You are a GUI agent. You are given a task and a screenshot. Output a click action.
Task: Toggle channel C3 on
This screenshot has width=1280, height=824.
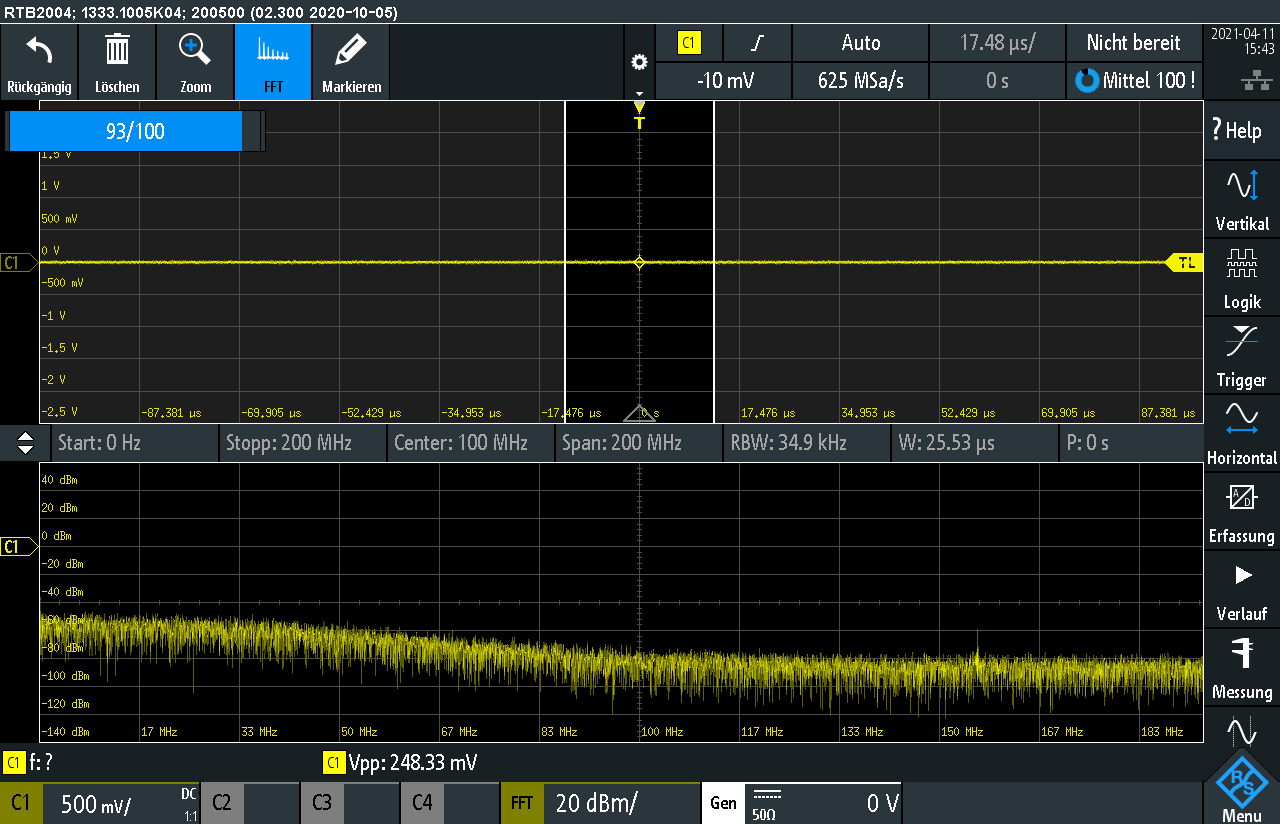[350, 803]
